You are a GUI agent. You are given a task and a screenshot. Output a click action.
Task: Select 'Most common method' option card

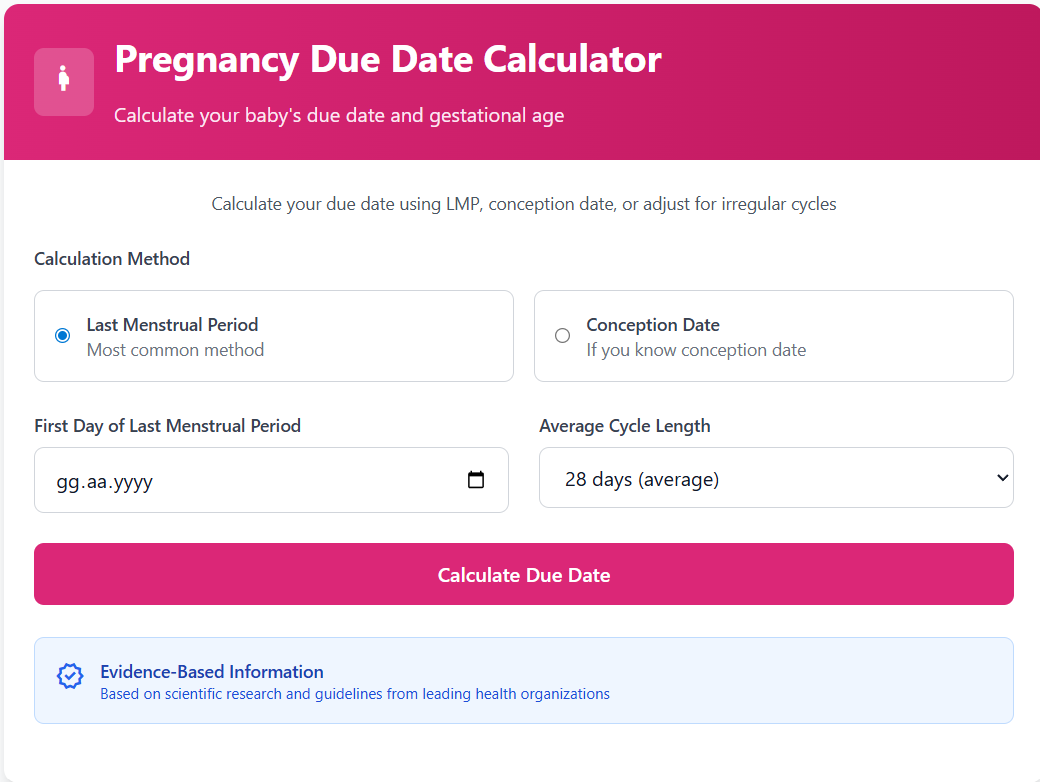click(x=274, y=335)
